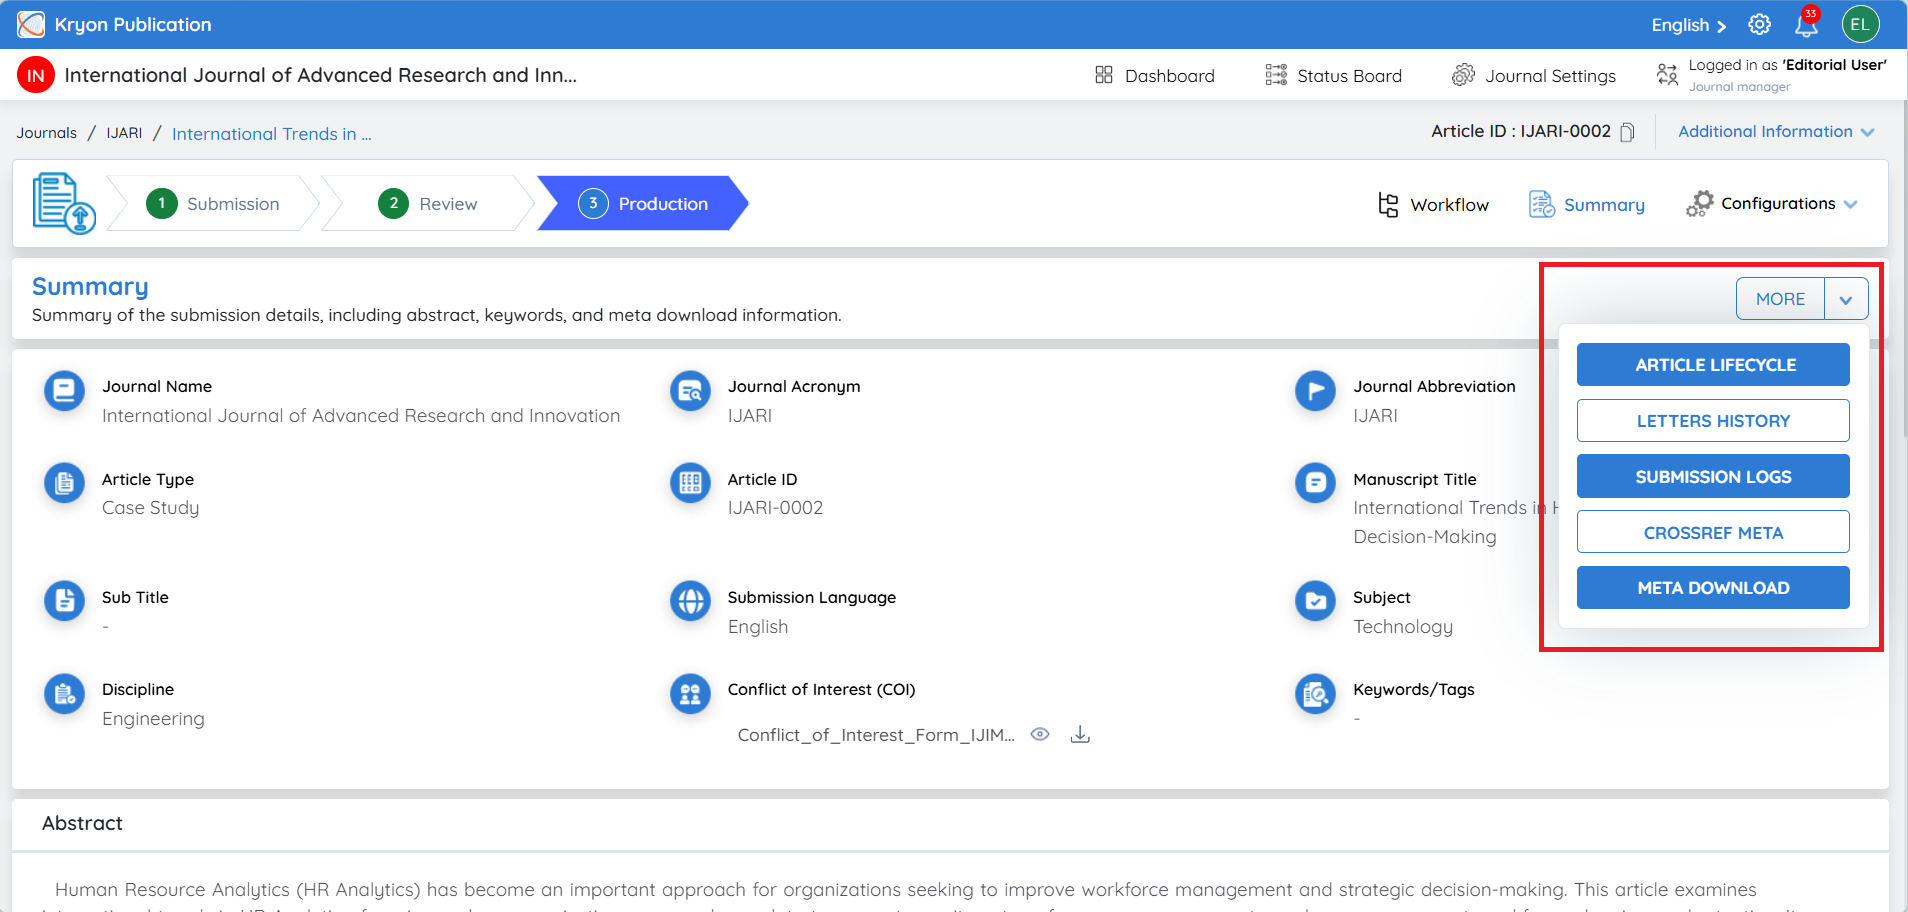
Task: Select the Production stage
Action: pos(643,204)
